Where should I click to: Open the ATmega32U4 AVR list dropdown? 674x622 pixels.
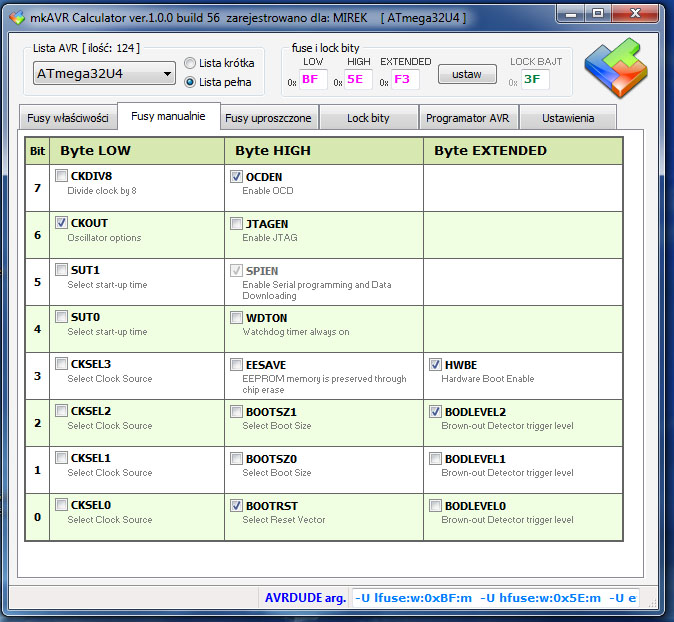point(104,74)
